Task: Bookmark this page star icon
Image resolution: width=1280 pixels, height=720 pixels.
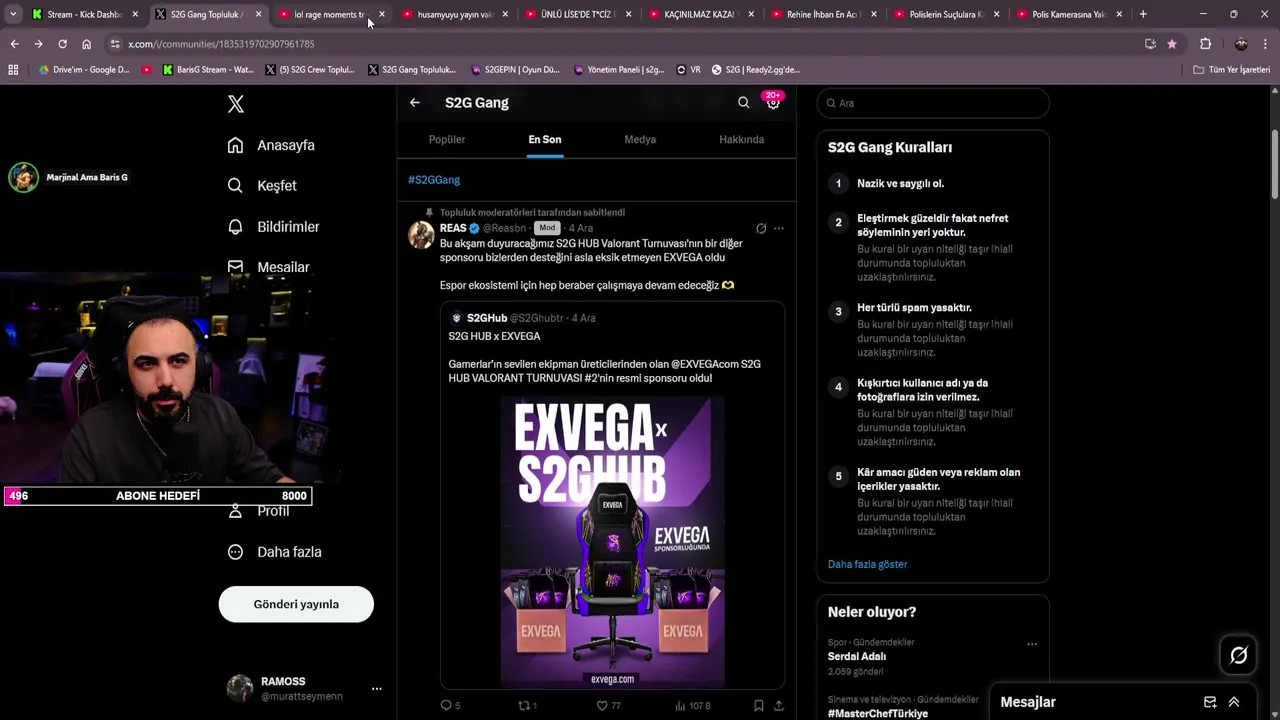Action: [1172, 44]
